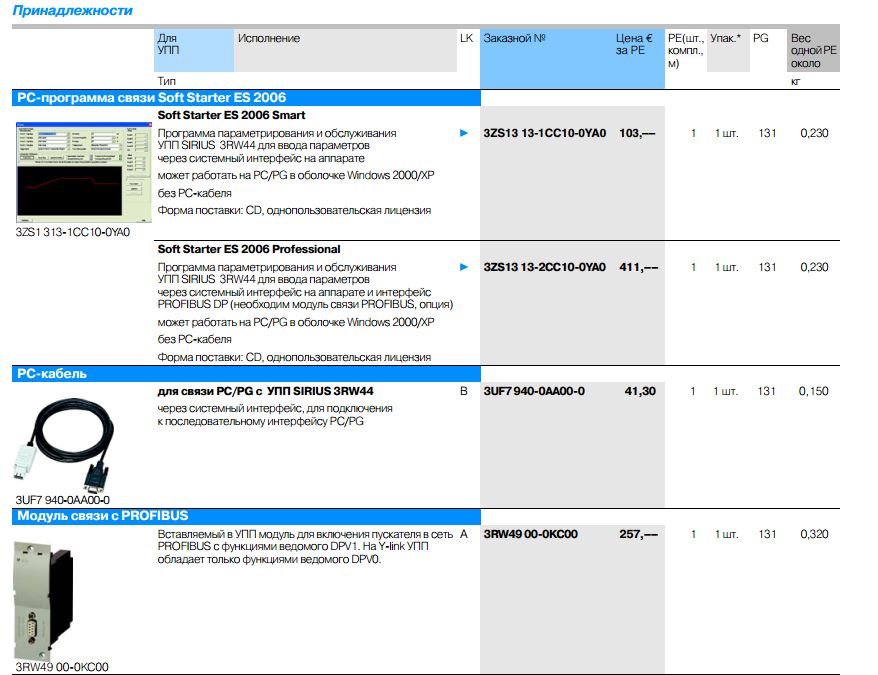878x675 pixels.
Task: Click the blue arrow beside 3ZS13 13-1CC10-0YA0
Action: click(464, 133)
